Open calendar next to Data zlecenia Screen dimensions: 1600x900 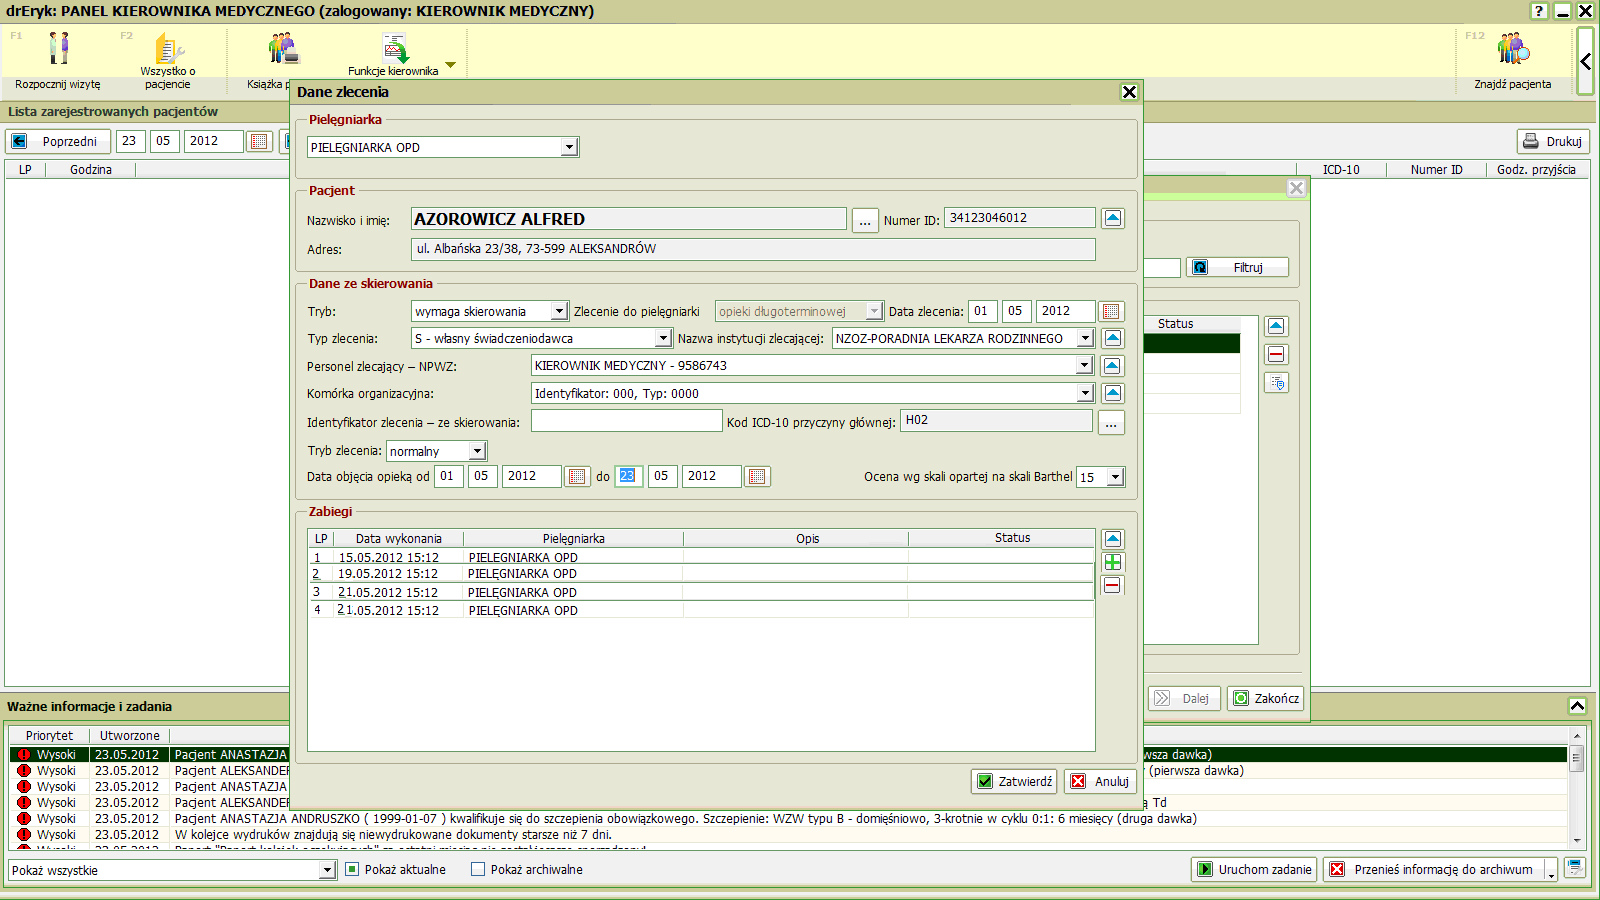(1110, 311)
